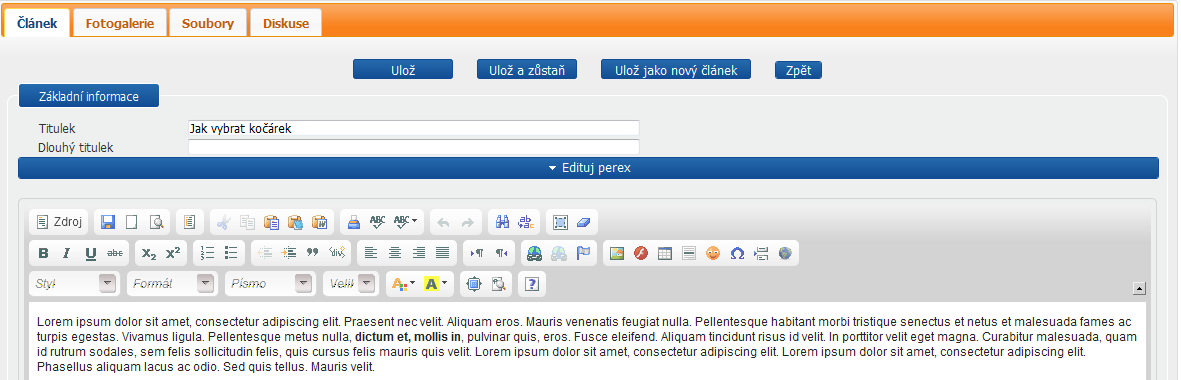The height and width of the screenshot is (380, 1181).
Task: Toggle block quote formatting
Action: pyautogui.click(x=313, y=254)
